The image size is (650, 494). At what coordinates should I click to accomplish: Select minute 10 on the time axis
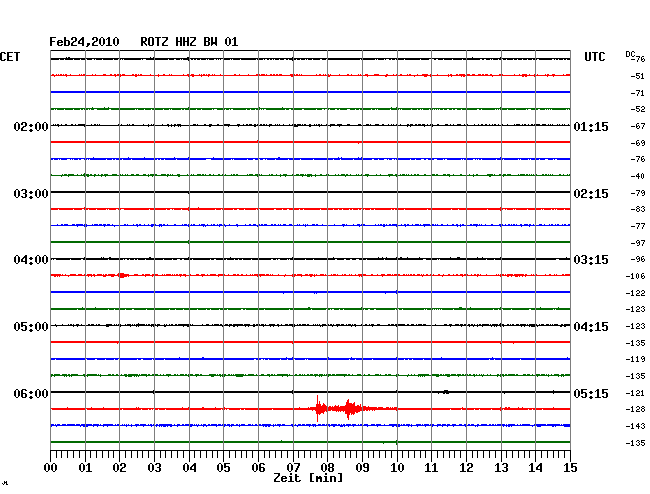tap(397, 468)
